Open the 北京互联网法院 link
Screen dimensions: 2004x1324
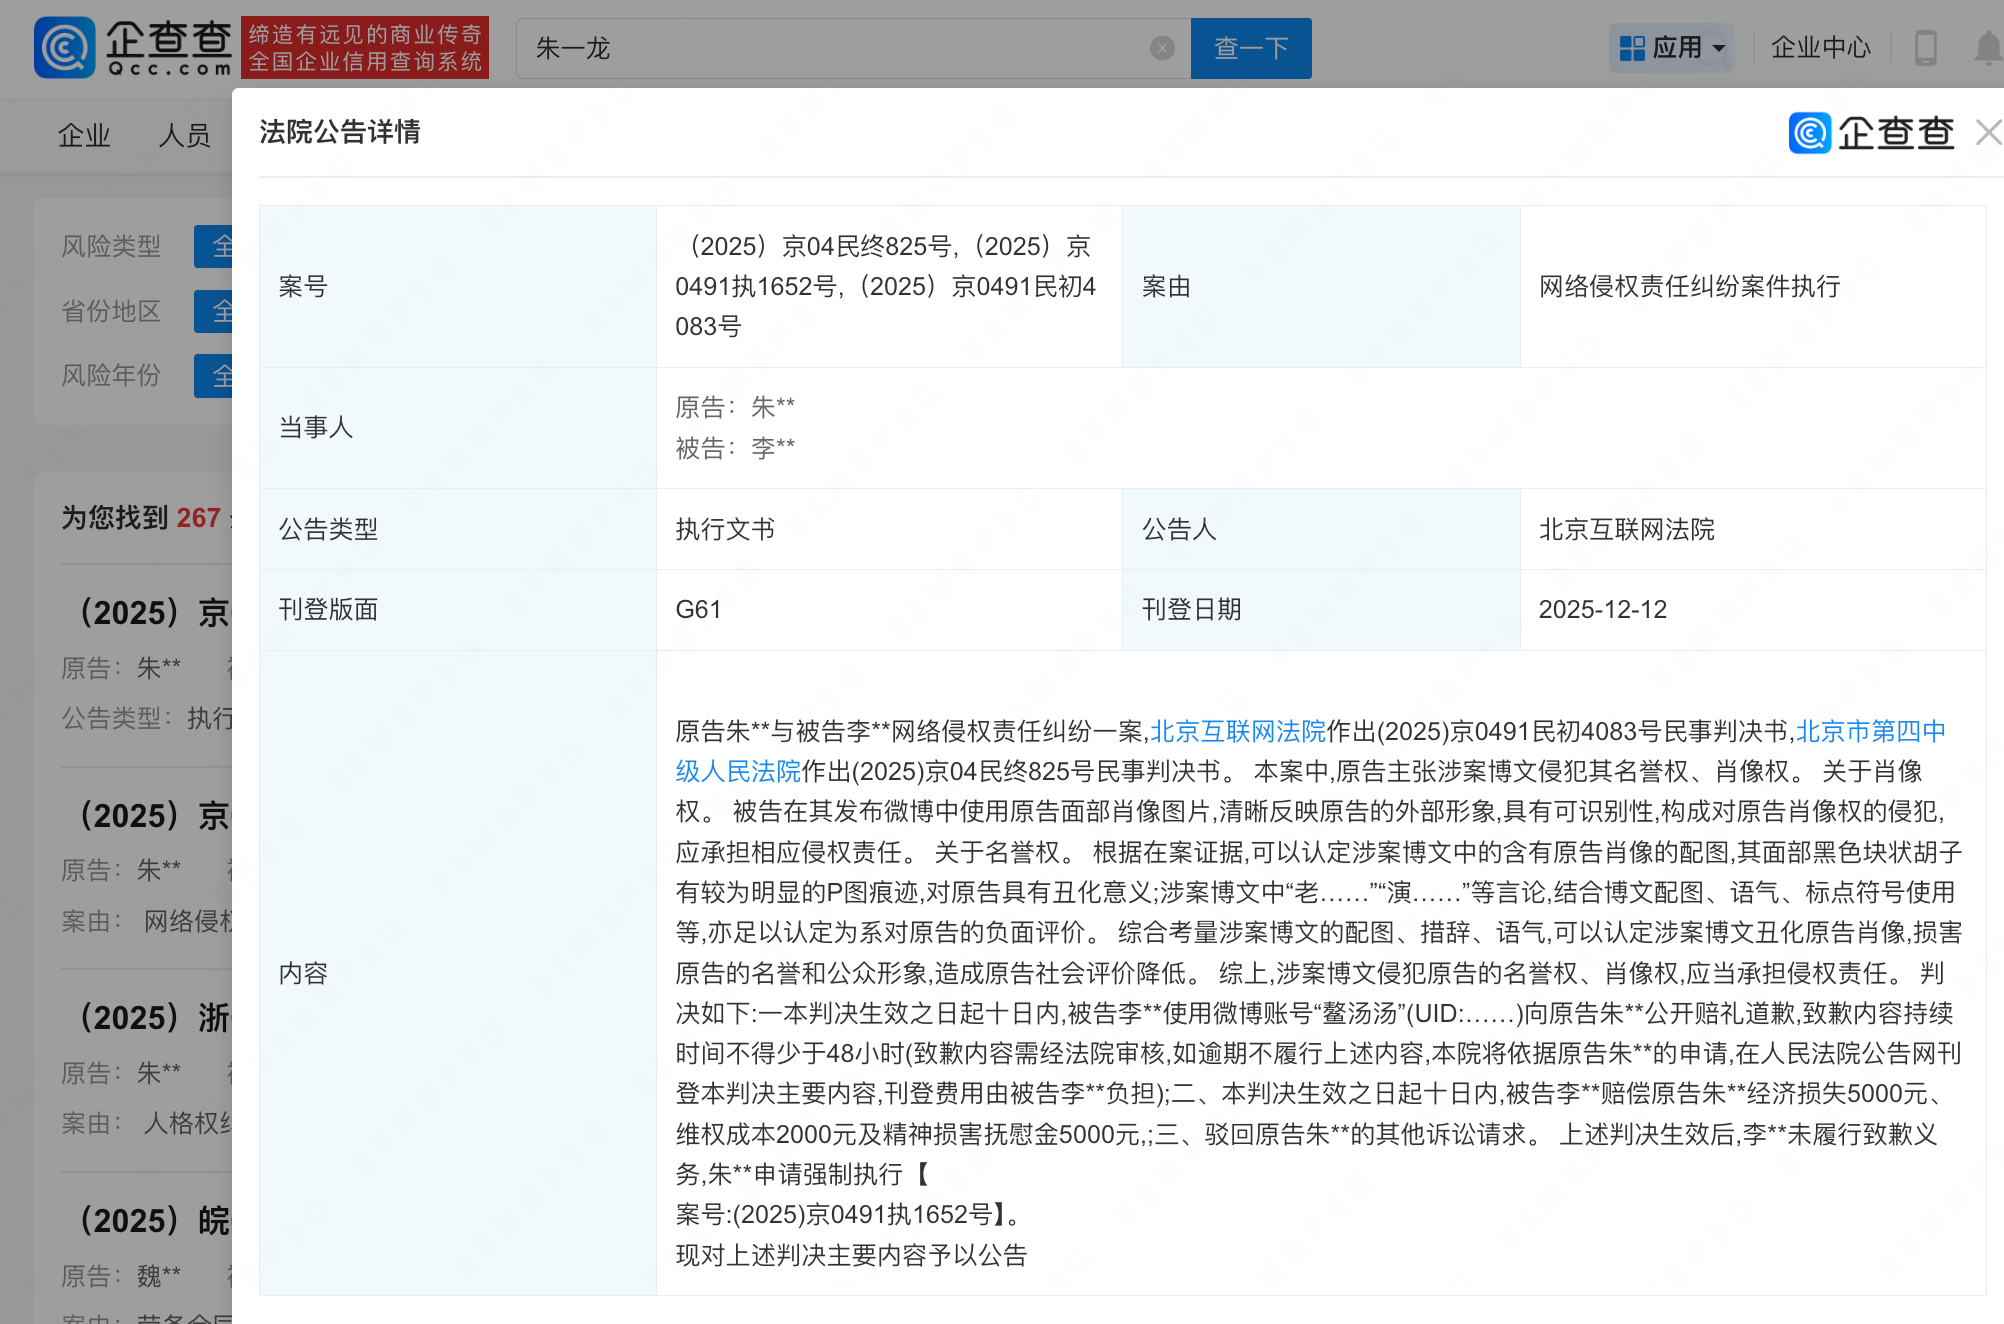pyautogui.click(x=1238, y=731)
